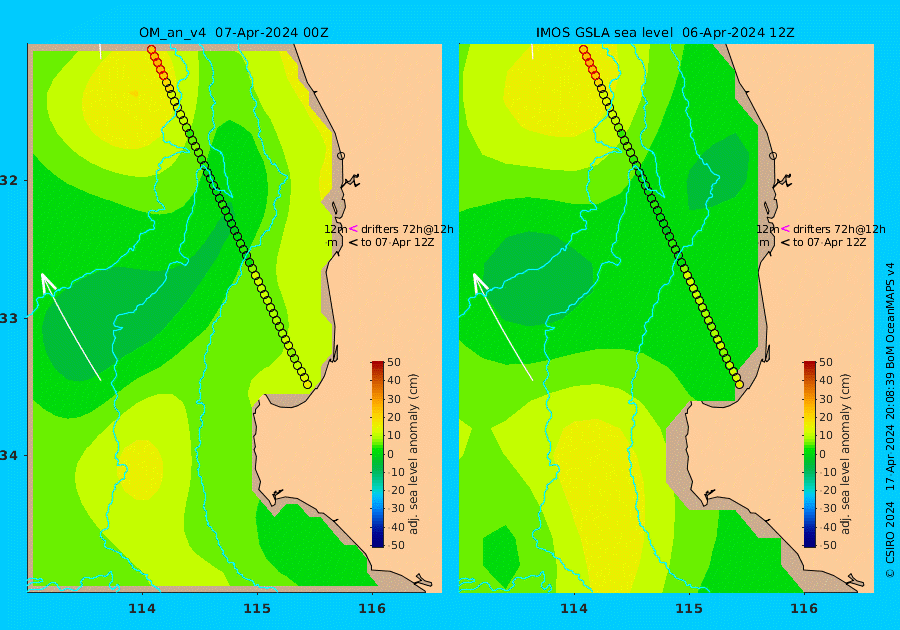Click the top 50 tick on the OM_an_v4 colorbar
The image size is (900, 630).
(394, 362)
